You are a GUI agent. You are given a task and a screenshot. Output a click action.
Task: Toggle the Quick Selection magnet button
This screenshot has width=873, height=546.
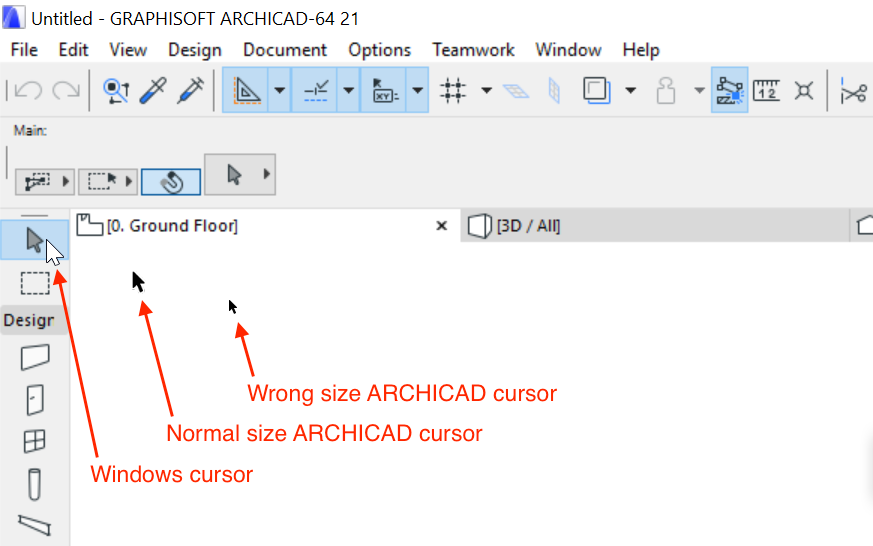171,182
